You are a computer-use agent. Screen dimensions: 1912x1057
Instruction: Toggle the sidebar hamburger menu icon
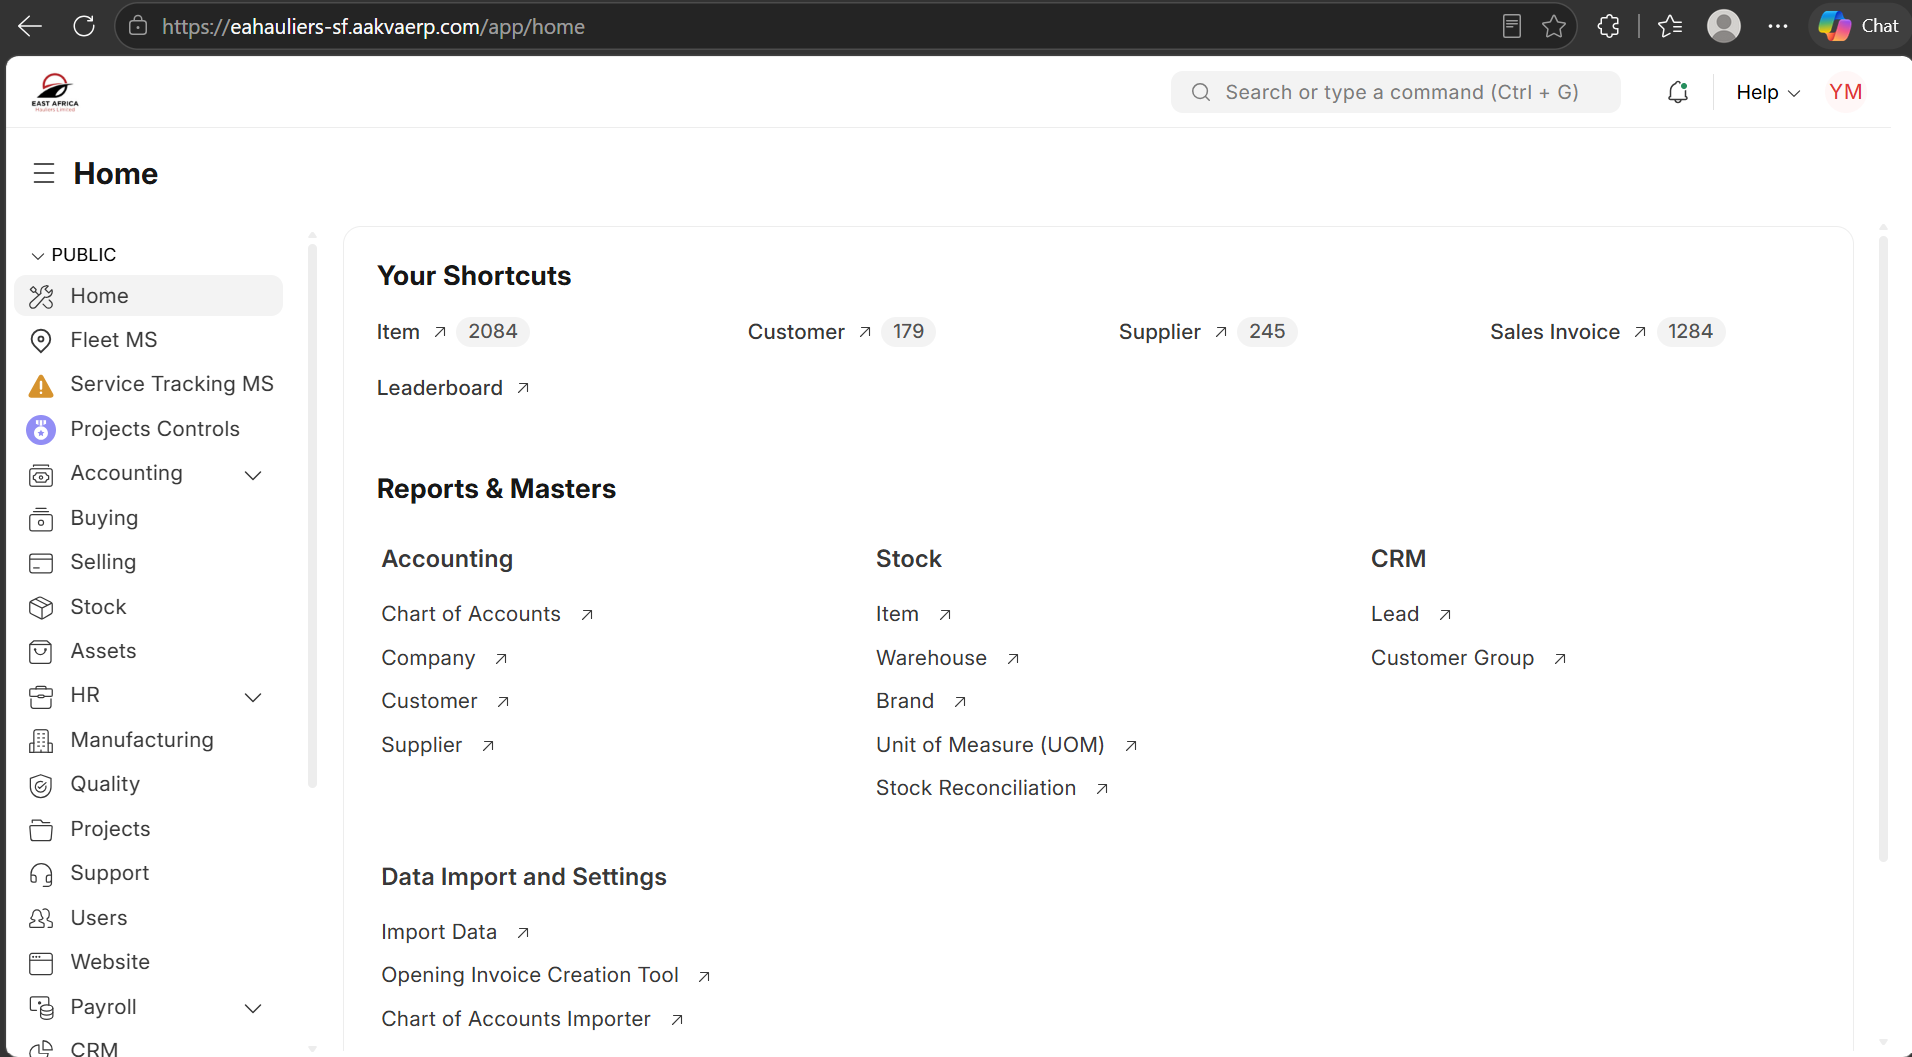tap(44, 173)
